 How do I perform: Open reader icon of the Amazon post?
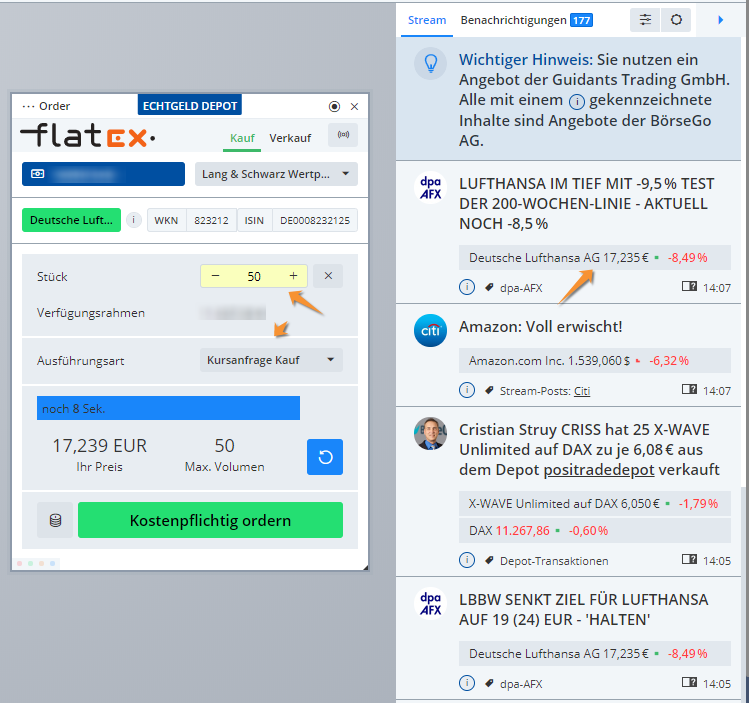point(689,390)
